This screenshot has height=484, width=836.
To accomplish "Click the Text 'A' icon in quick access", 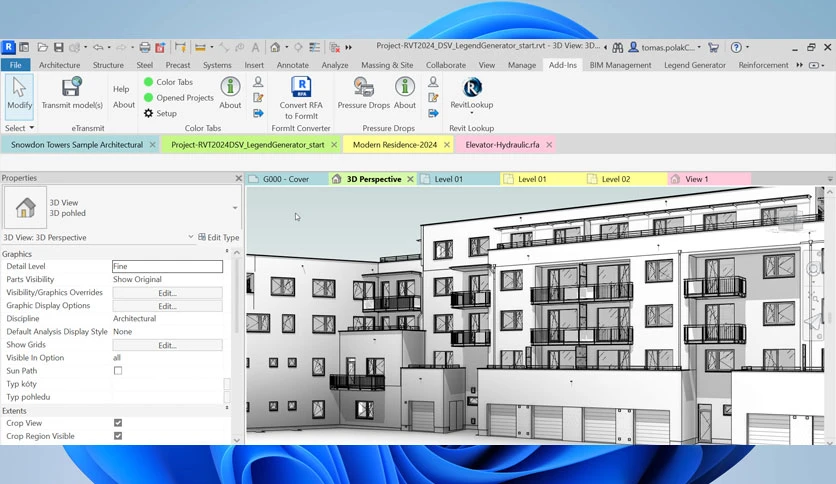I will (x=255, y=47).
